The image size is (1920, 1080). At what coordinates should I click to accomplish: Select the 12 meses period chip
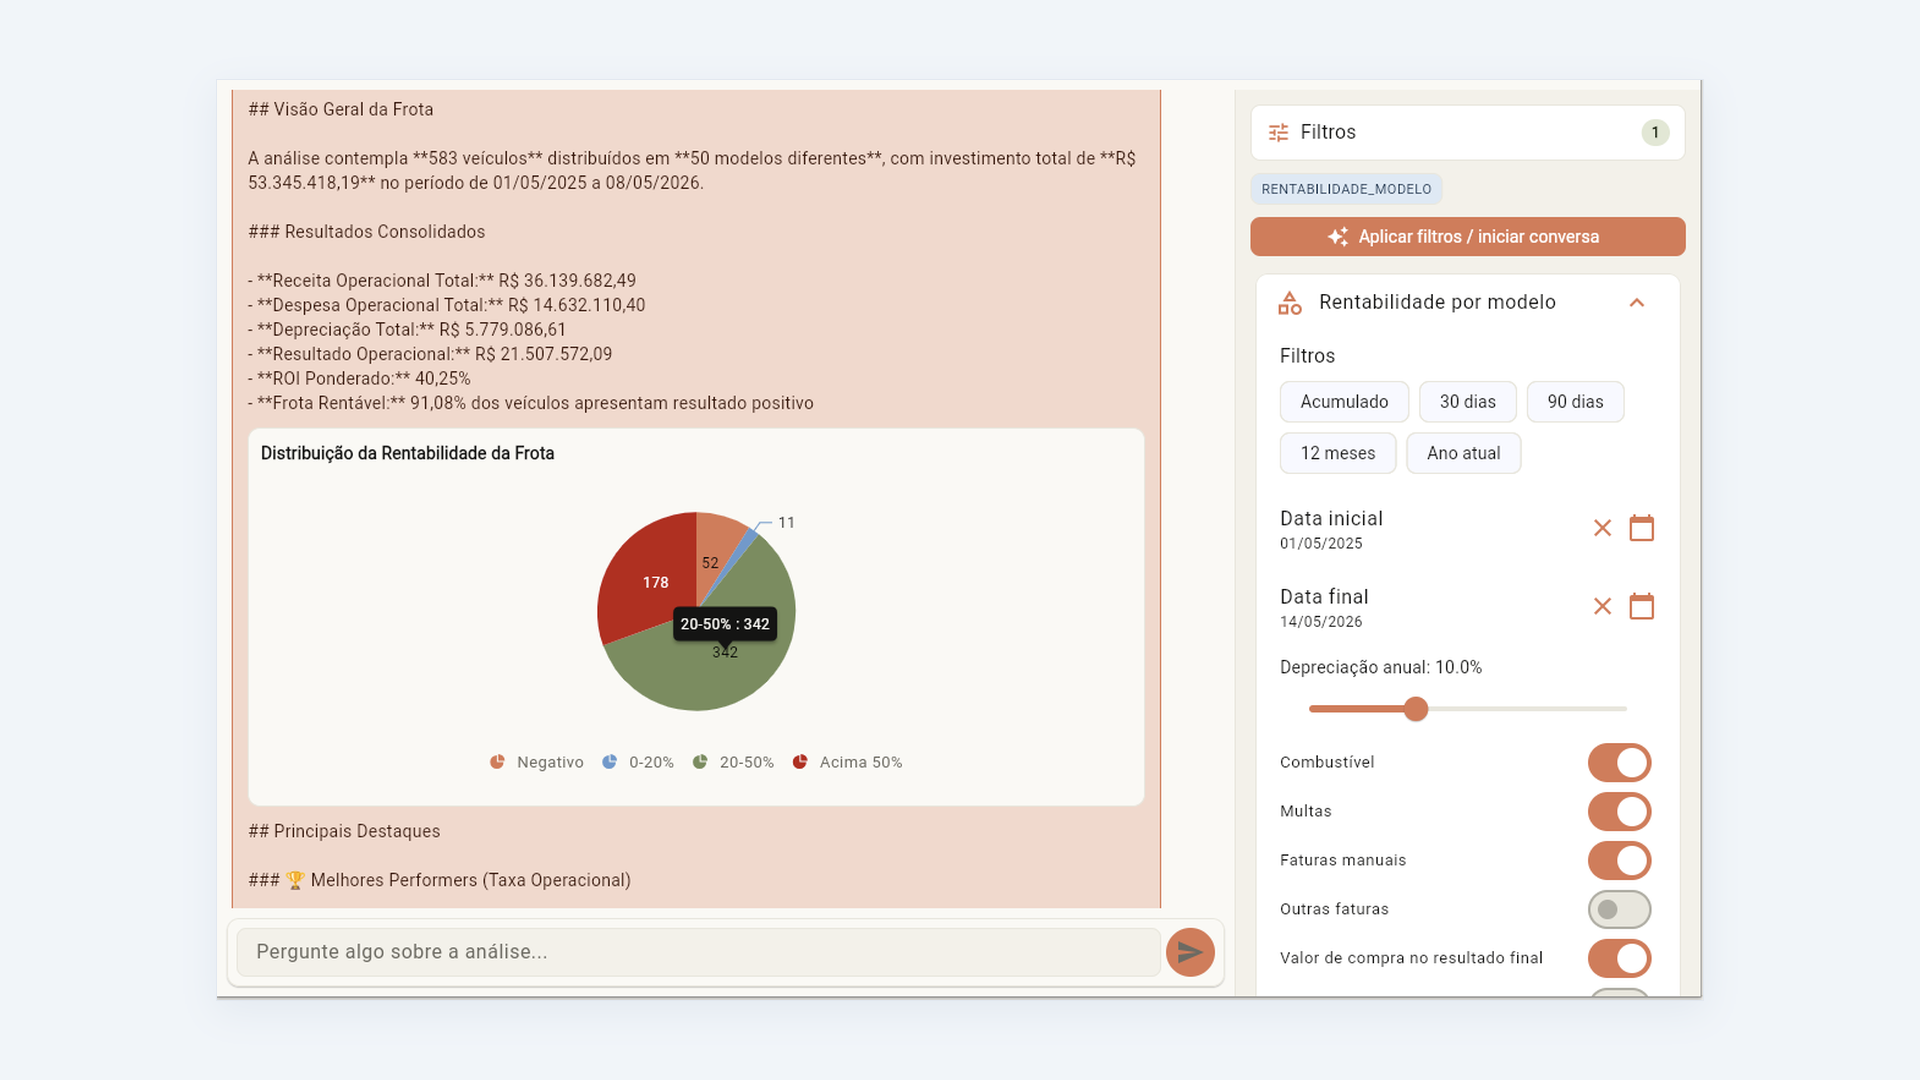click(1337, 453)
